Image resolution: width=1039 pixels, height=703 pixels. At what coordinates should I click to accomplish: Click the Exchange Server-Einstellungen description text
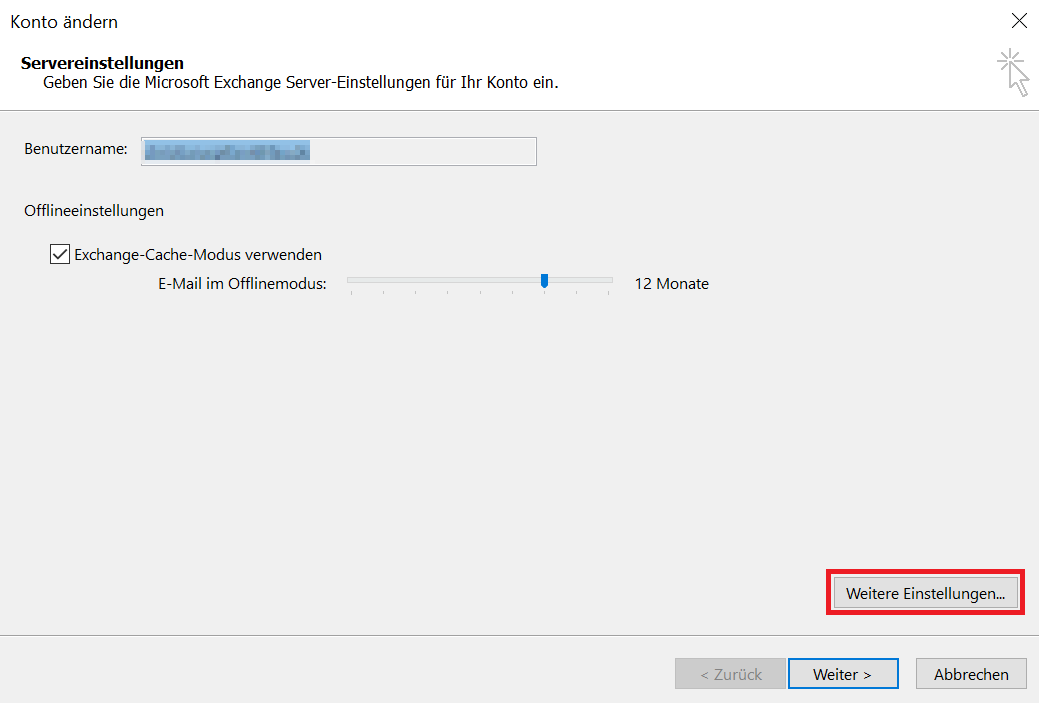pos(300,82)
